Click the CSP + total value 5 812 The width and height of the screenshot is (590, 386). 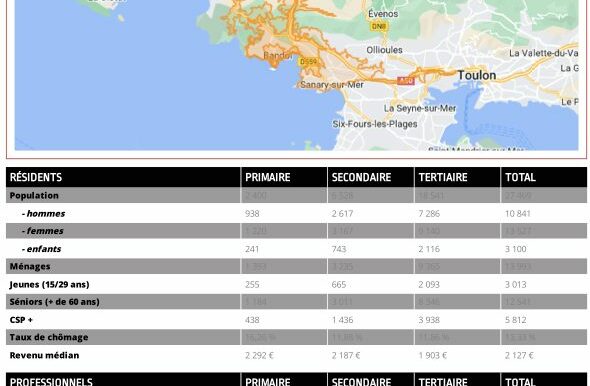[516, 320]
